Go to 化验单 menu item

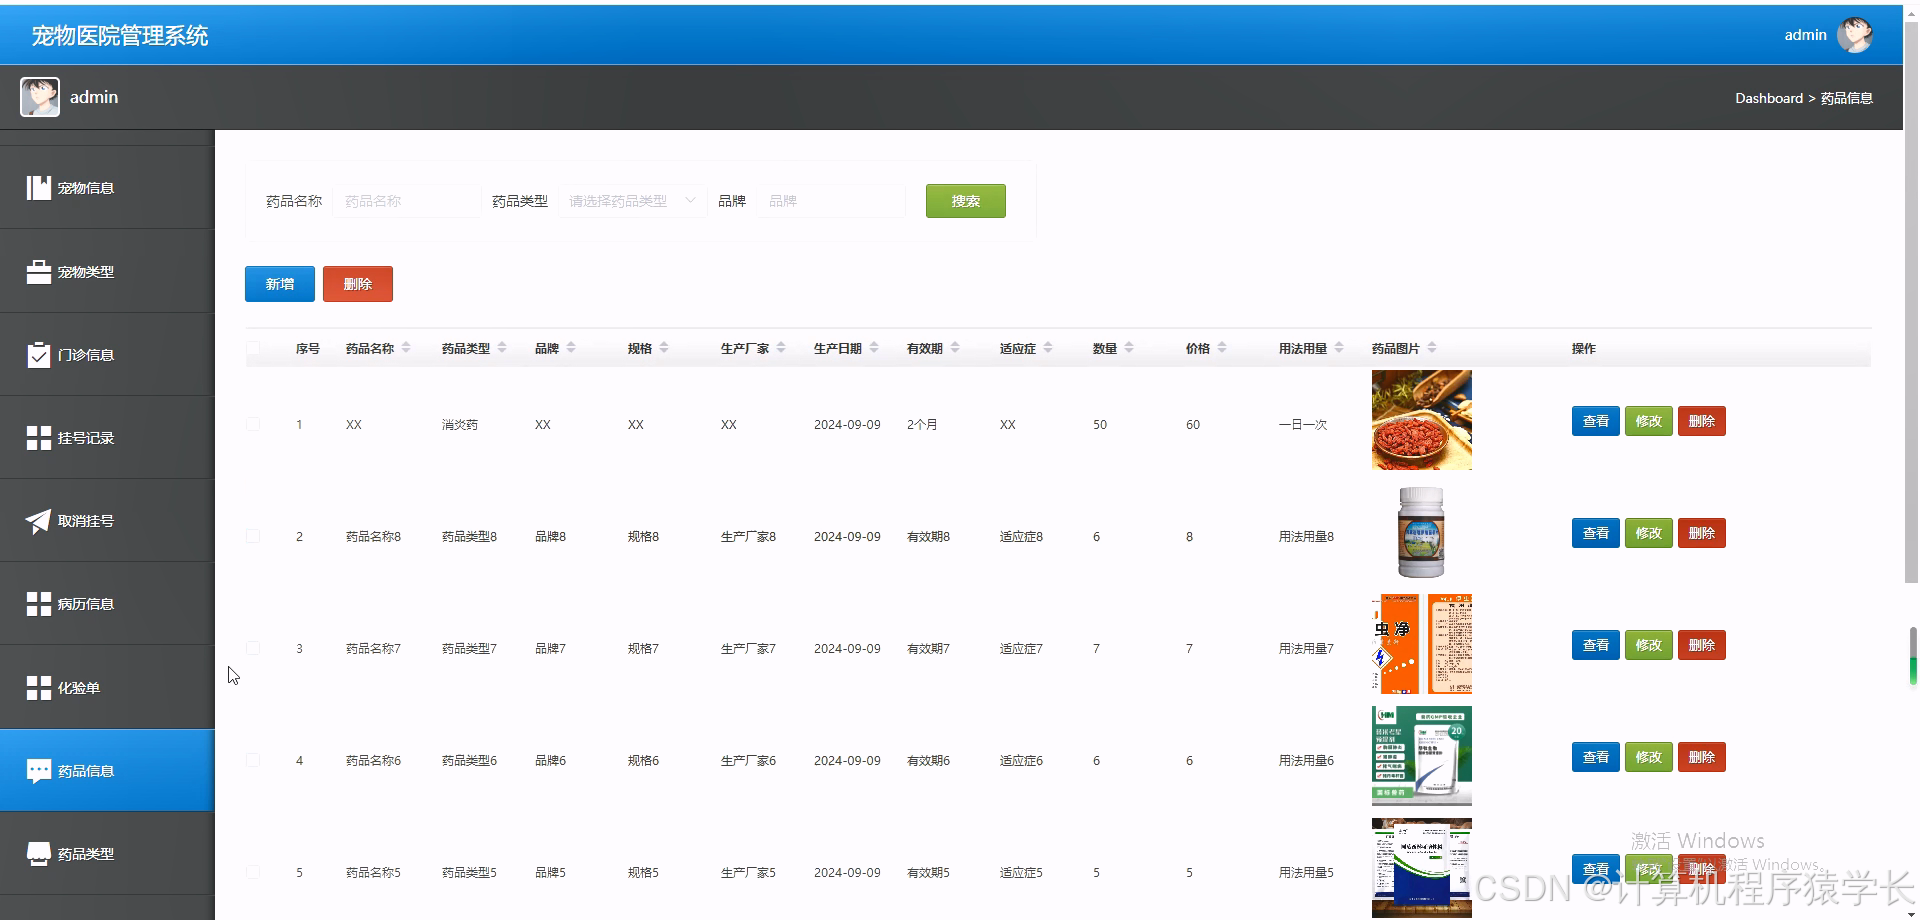tap(107, 688)
